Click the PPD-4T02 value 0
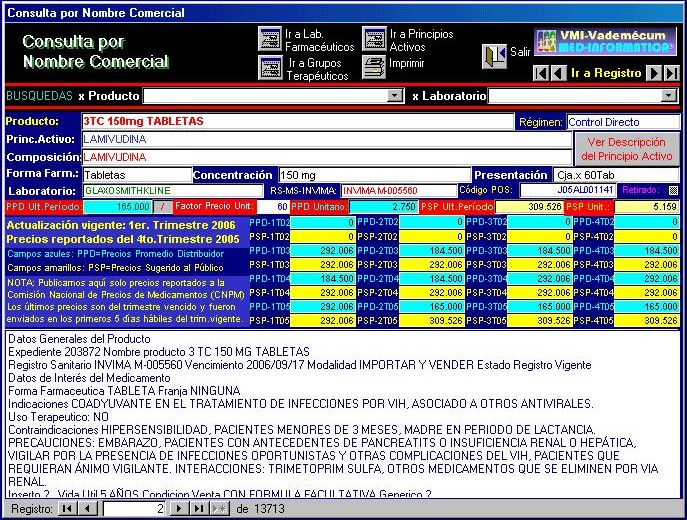This screenshot has height=520, width=687. pyautogui.click(x=647, y=222)
